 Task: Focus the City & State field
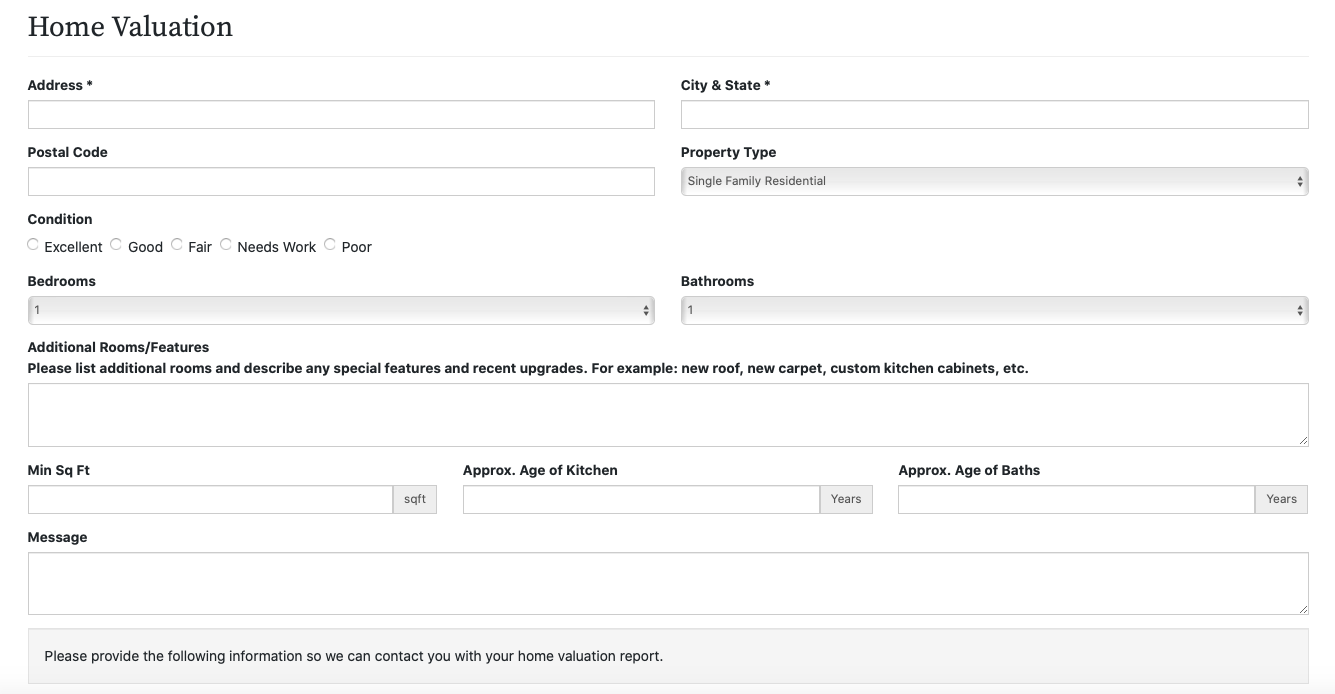[x=993, y=115]
